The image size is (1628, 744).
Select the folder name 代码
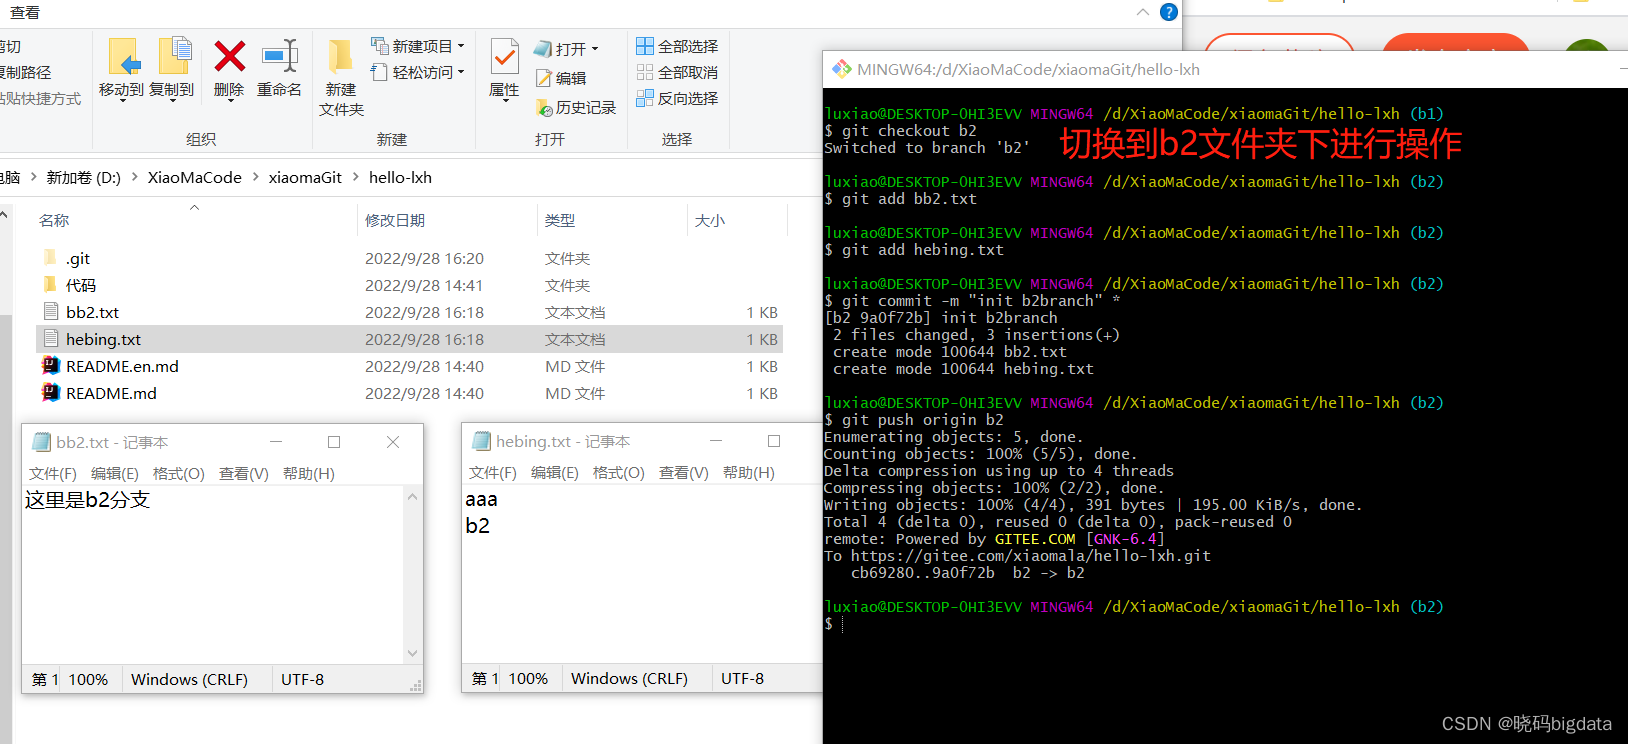[x=81, y=285]
